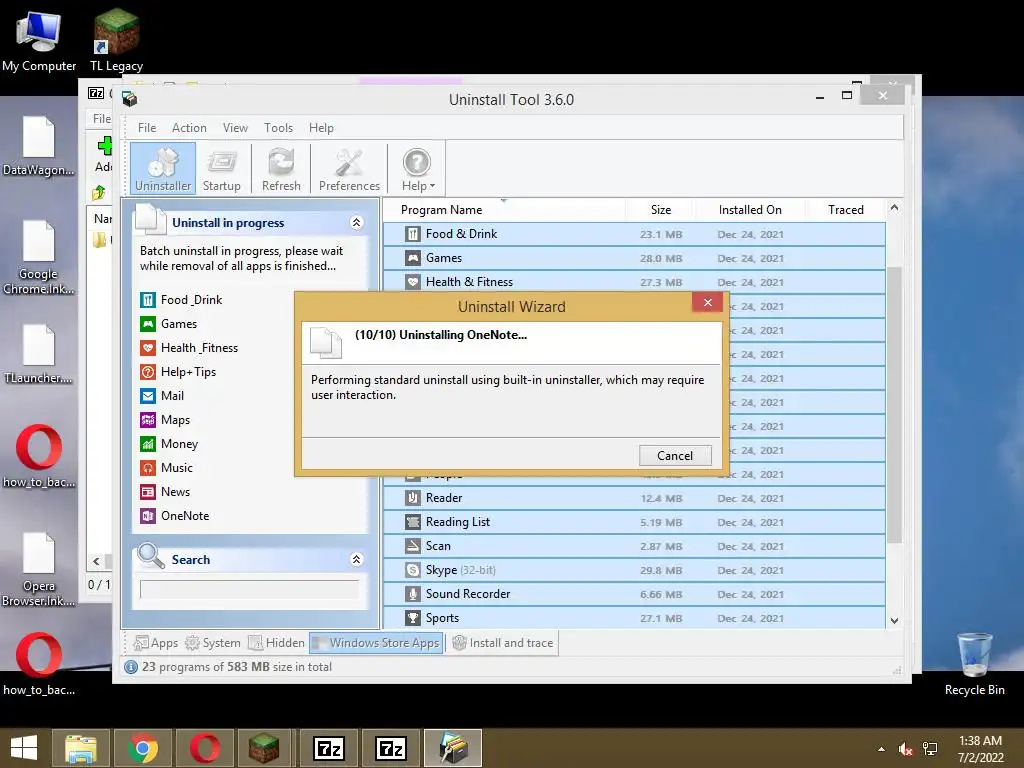Viewport: 1024px width, 768px height.
Task: Select the Reader program row
Action: pyautogui.click(x=634, y=498)
